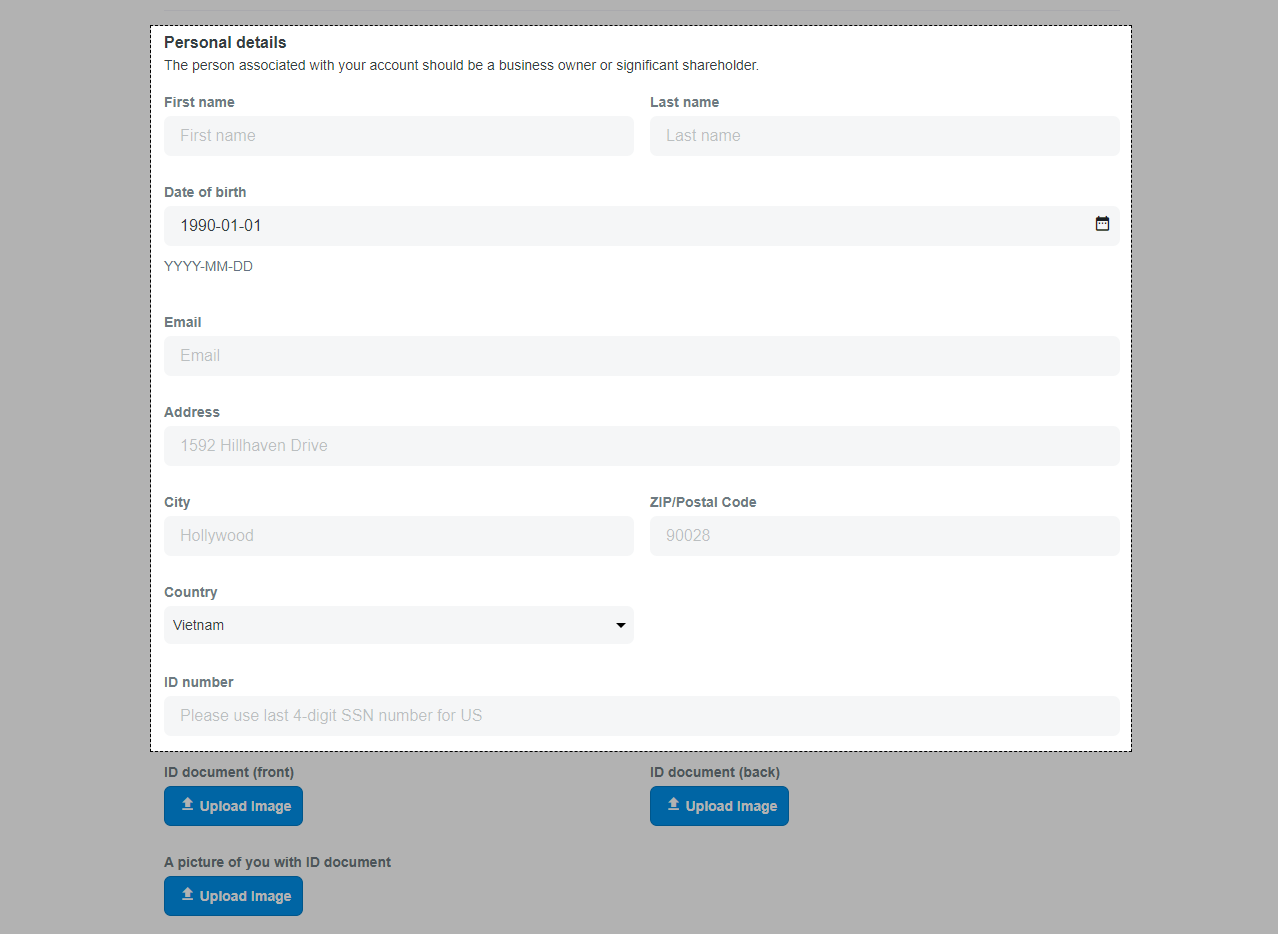Click the 'Address' field label
The image size is (1278, 934).
[192, 412]
